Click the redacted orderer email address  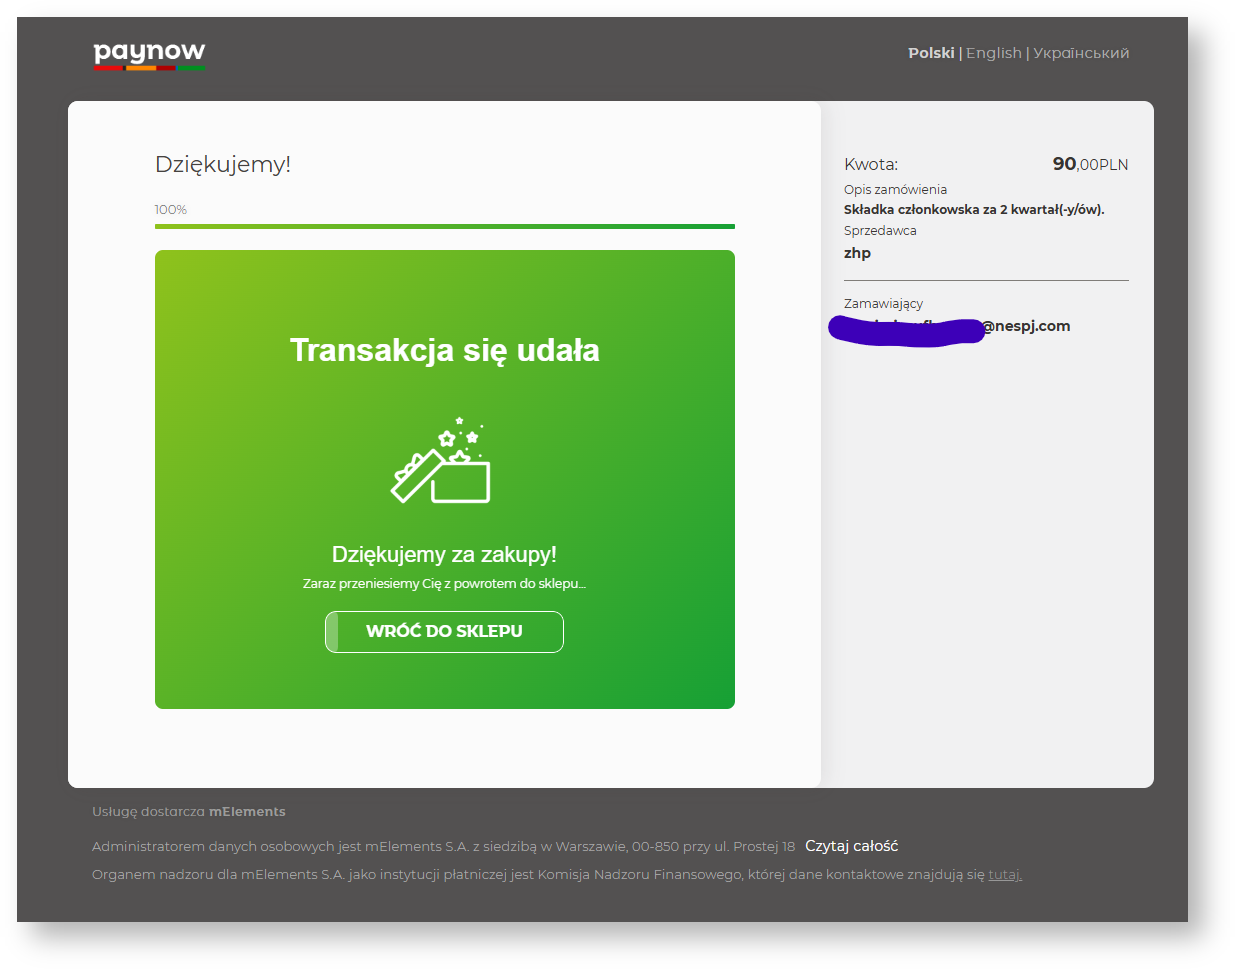[x=950, y=327]
